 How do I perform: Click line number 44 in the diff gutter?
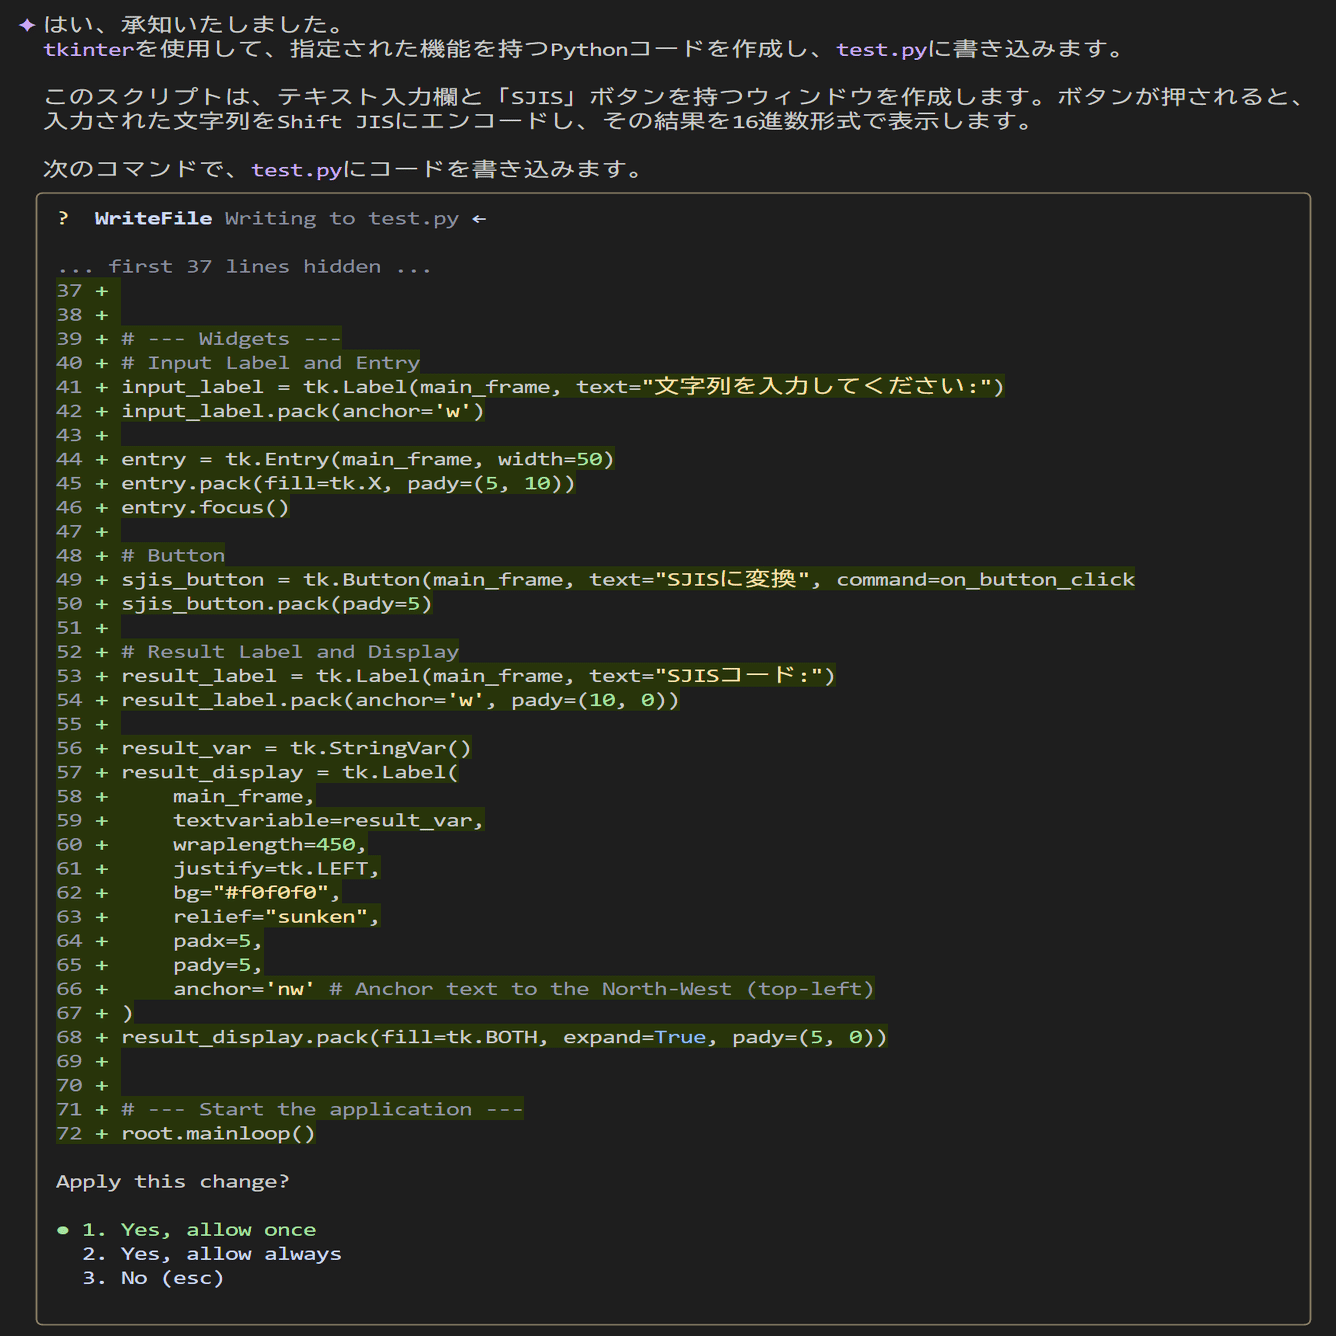point(68,459)
